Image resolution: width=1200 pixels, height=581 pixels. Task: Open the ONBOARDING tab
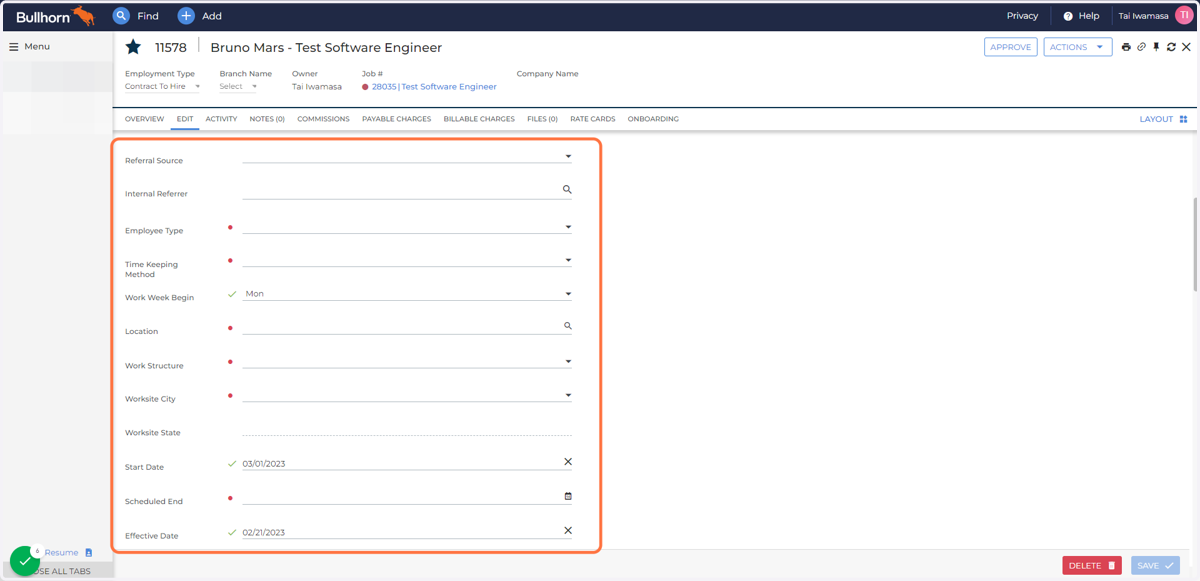pos(653,119)
